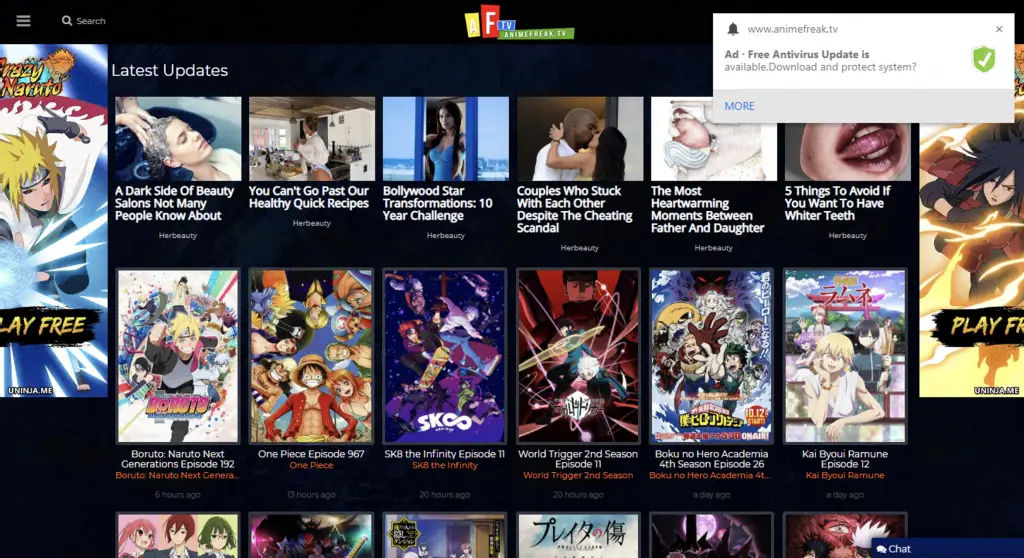Click the search magnifier icon
Image resolution: width=1024 pixels, height=558 pixels.
point(67,21)
